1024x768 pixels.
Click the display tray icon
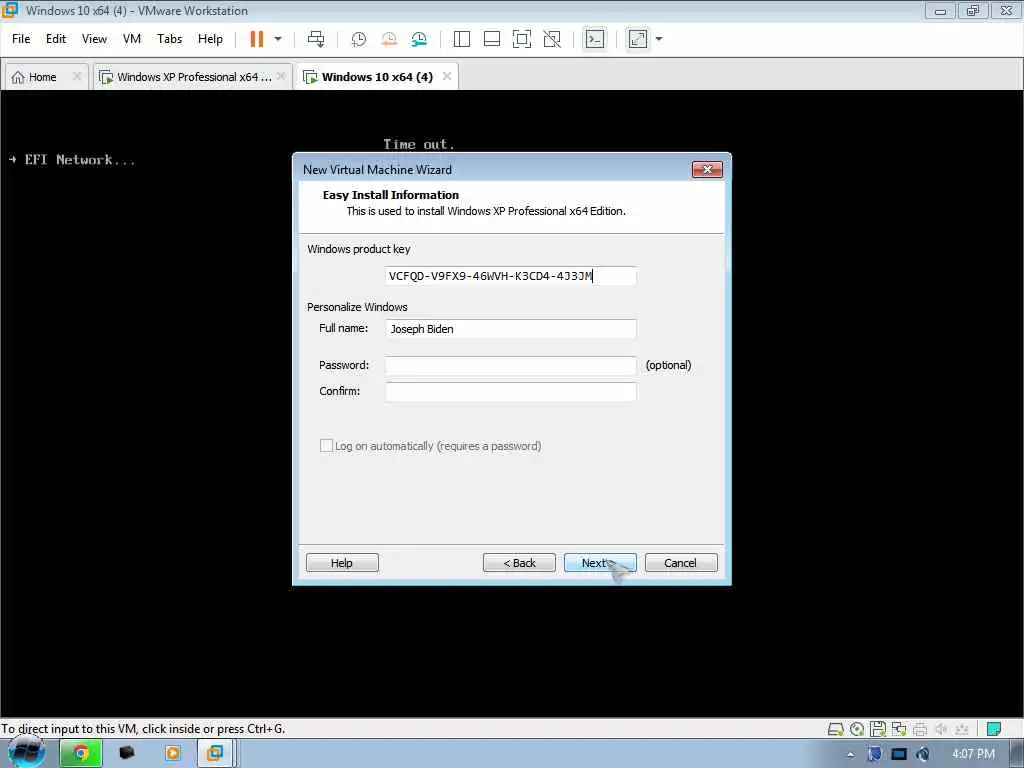pyautogui.click(x=899, y=754)
